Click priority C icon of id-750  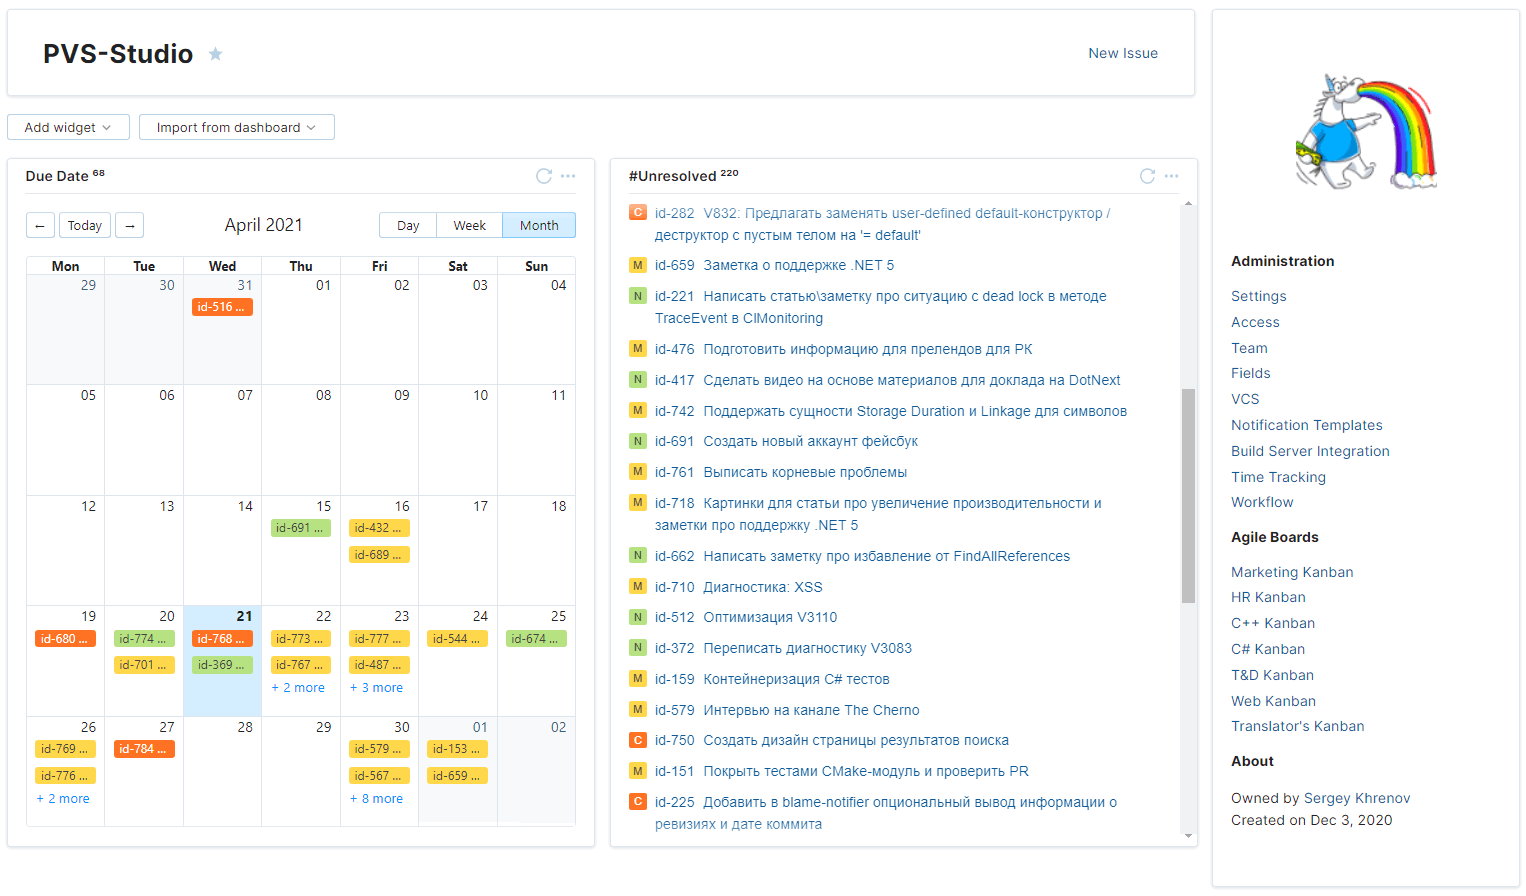[637, 740]
